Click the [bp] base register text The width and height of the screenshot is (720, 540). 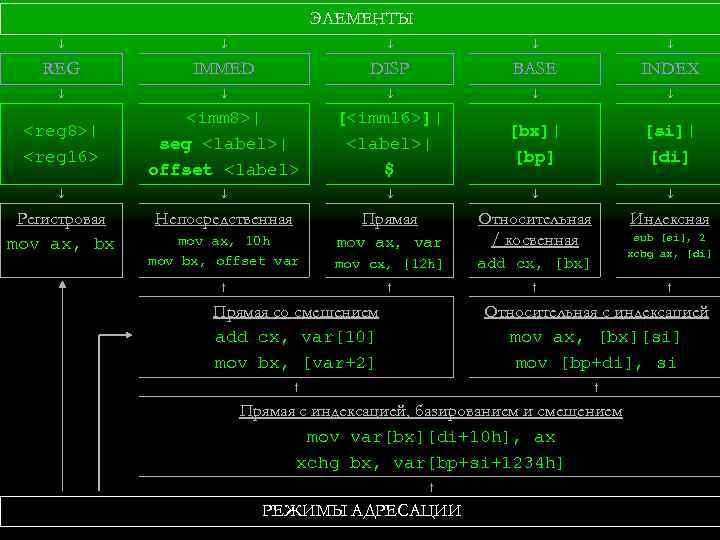(534, 158)
